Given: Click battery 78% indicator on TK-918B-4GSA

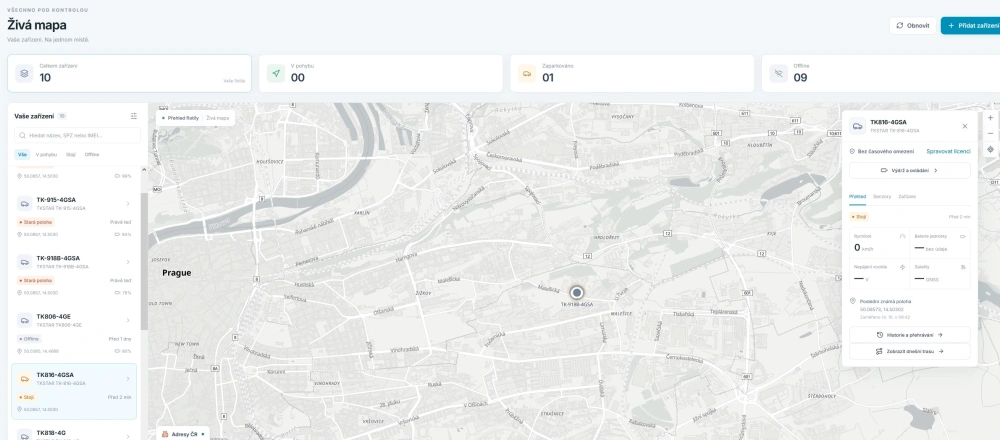Looking at the screenshot, I should 123,293.
